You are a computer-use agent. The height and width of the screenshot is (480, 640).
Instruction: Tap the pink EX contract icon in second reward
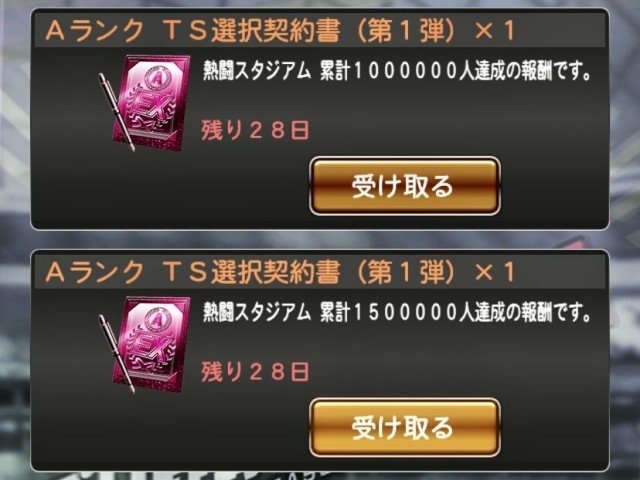pos(151,344)
